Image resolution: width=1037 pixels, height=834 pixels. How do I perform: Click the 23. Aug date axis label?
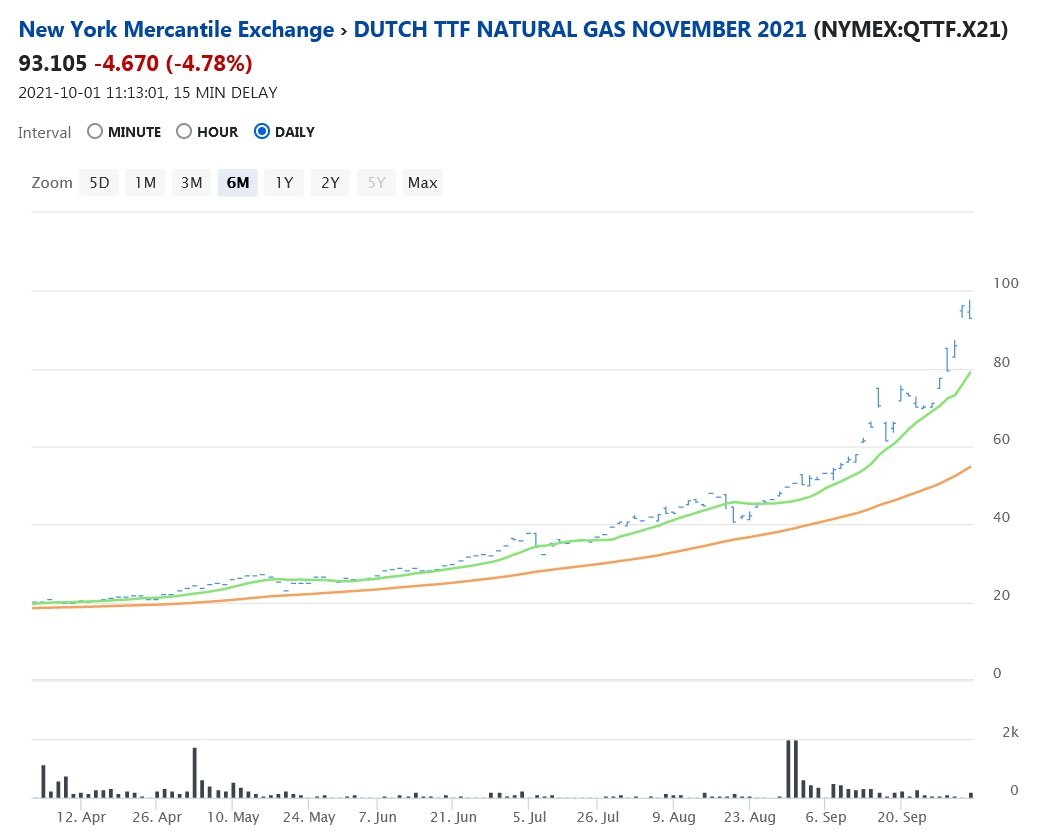(x=750, y=817)
